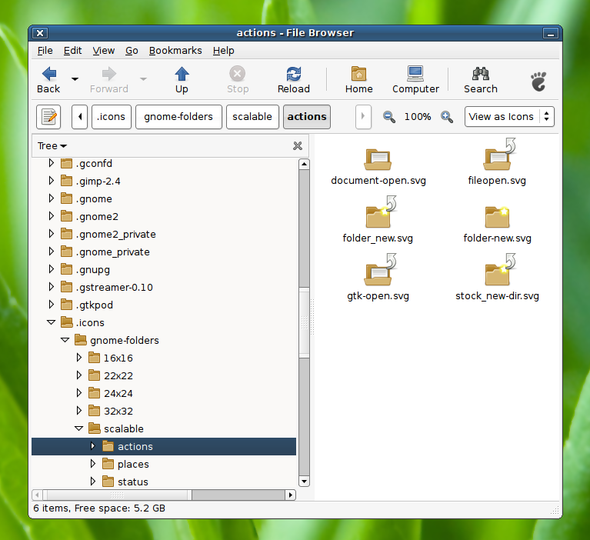The width and height of the screenshot is (590, 540).
Task: Select the 32x32 tree folder
Action: 118,411
